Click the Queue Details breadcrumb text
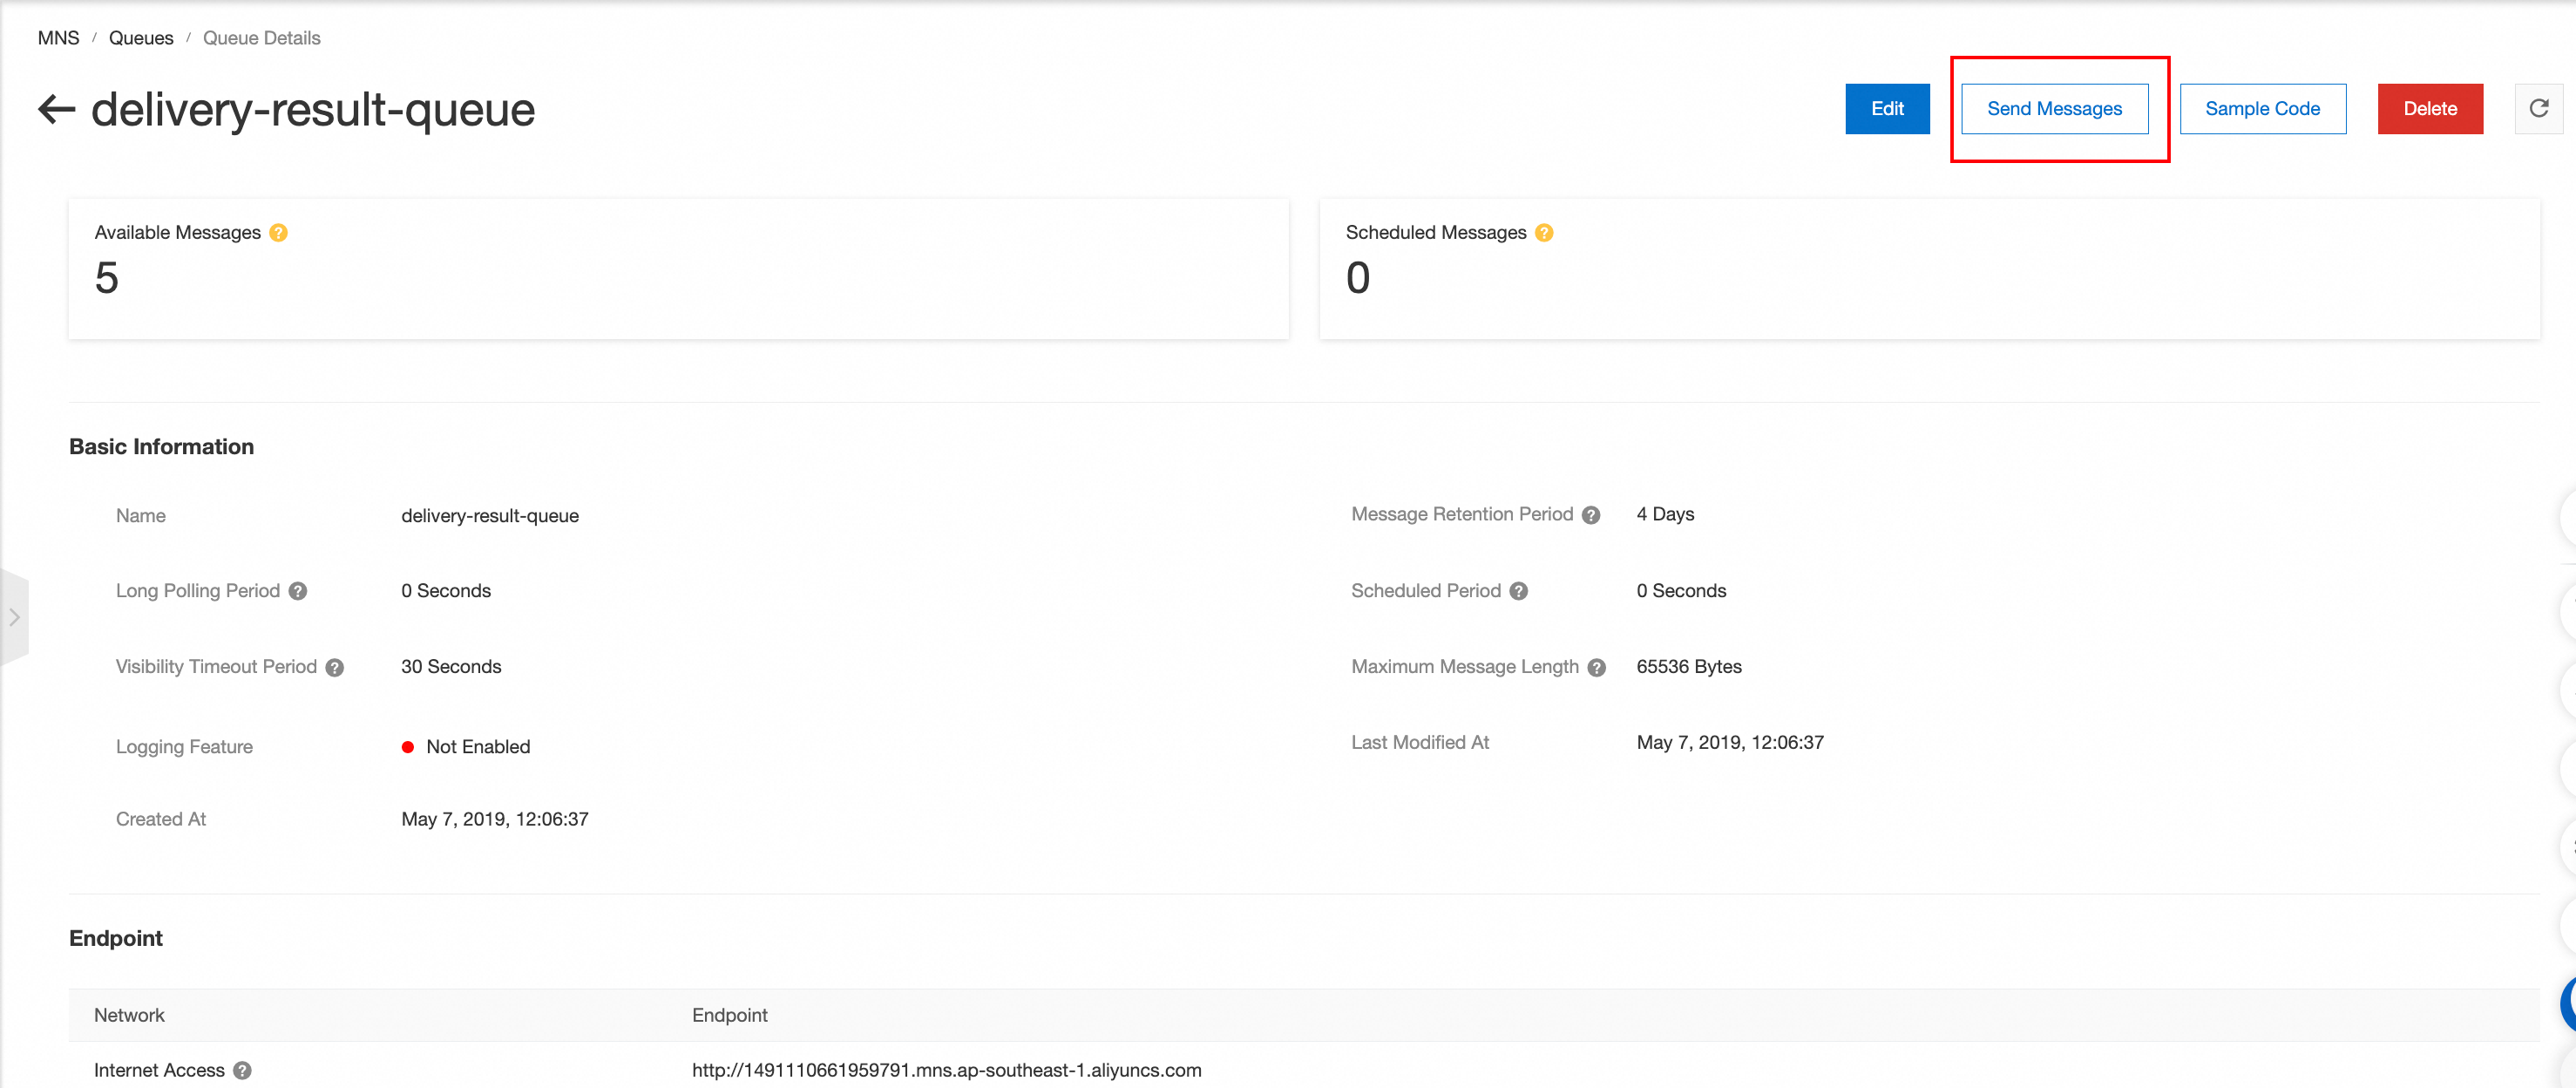This screenshot has height=1088, width=2576. pyautogui.click(x=261, y=38)
